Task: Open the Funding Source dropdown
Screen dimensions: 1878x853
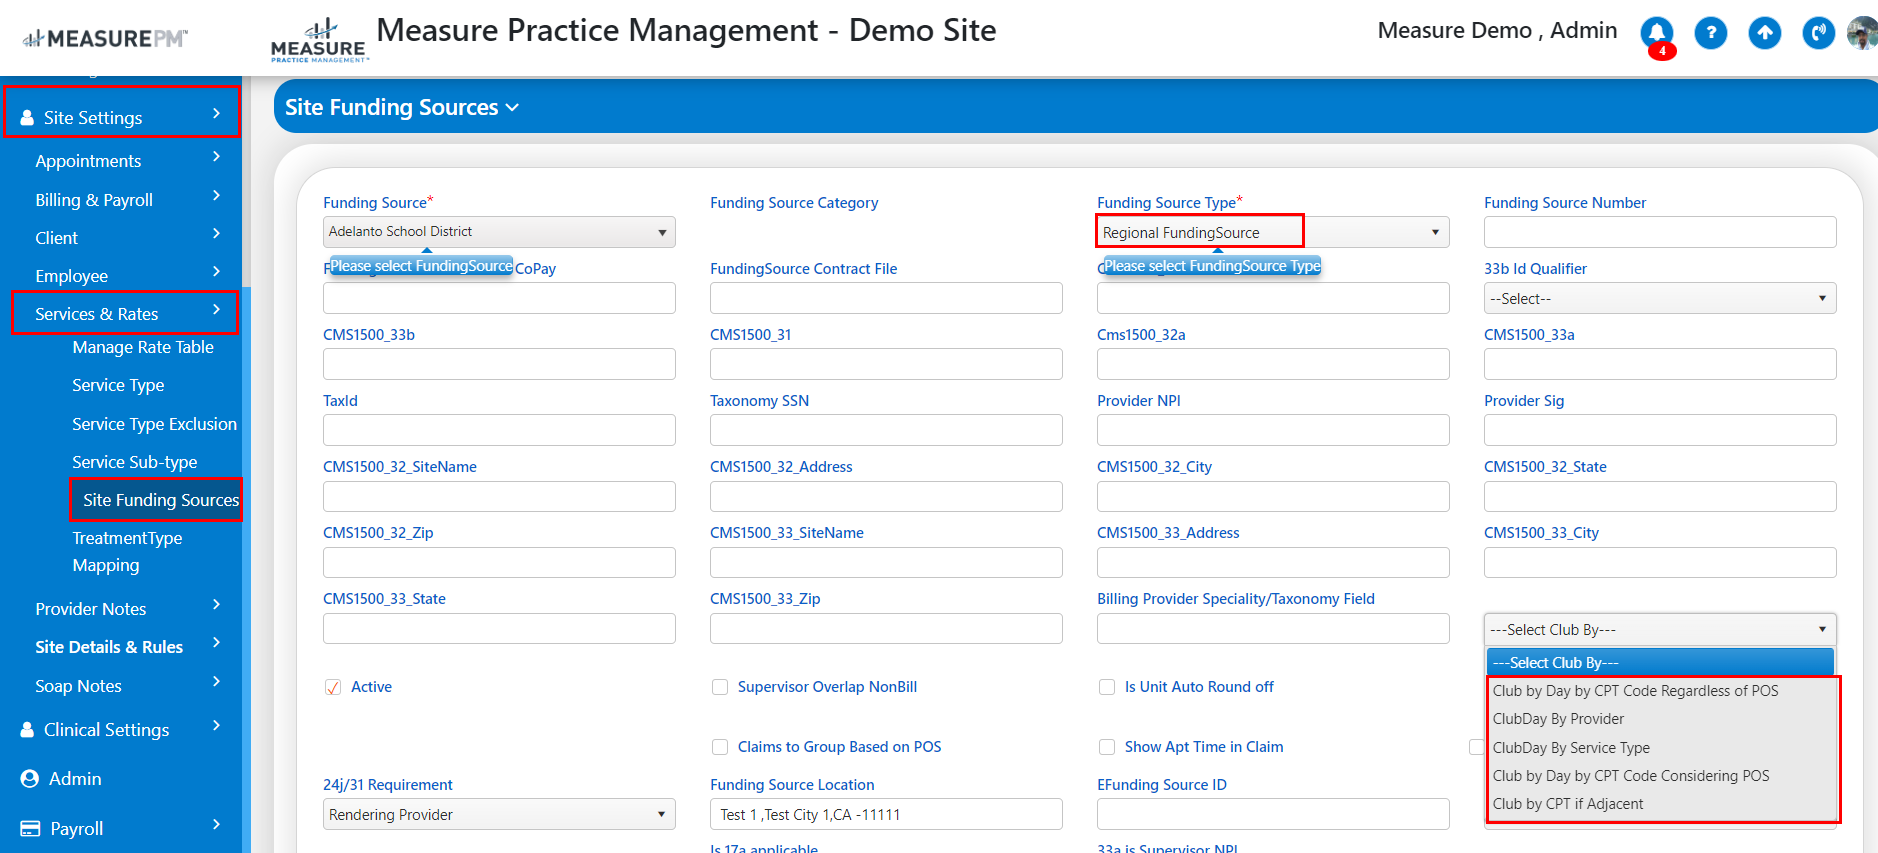Action: pyautogui.click(x=499, y=232)
